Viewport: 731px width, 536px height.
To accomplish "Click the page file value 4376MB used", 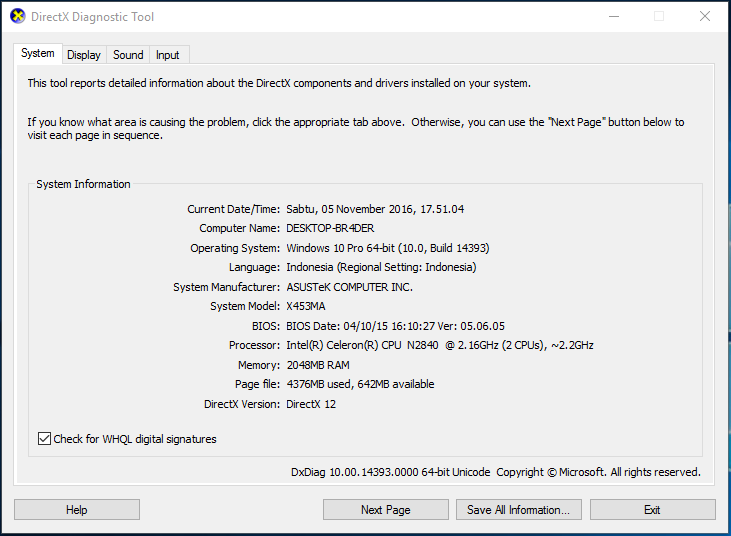I will 360,384.
